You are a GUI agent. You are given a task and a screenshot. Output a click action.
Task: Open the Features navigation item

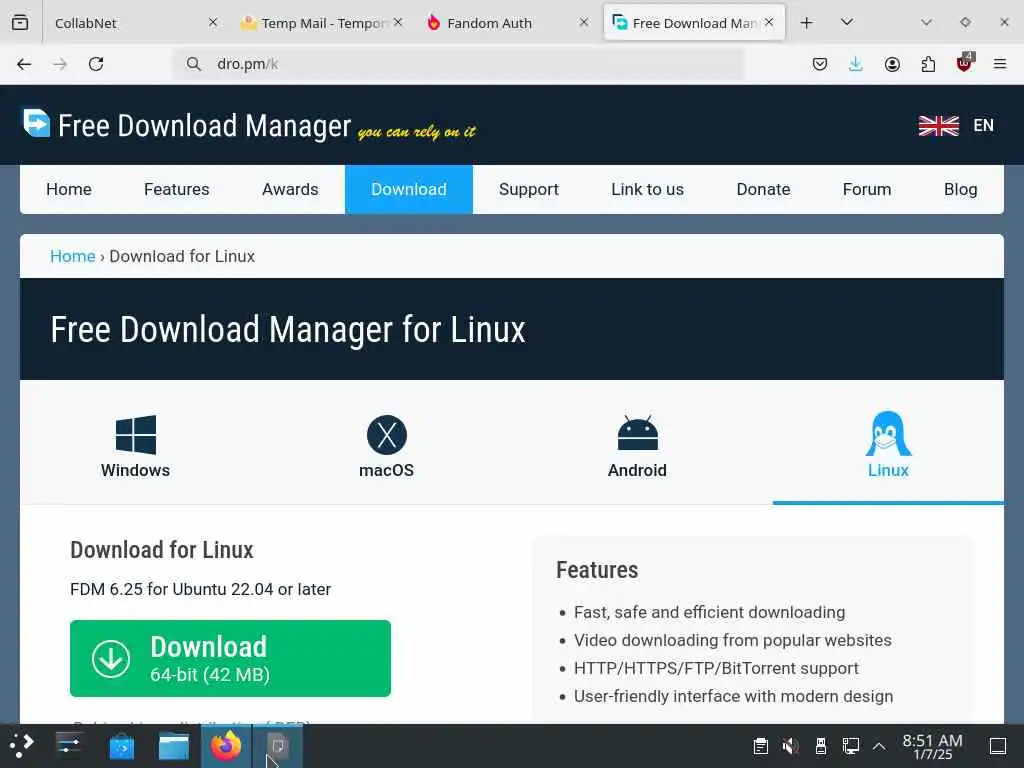(176, 189)
